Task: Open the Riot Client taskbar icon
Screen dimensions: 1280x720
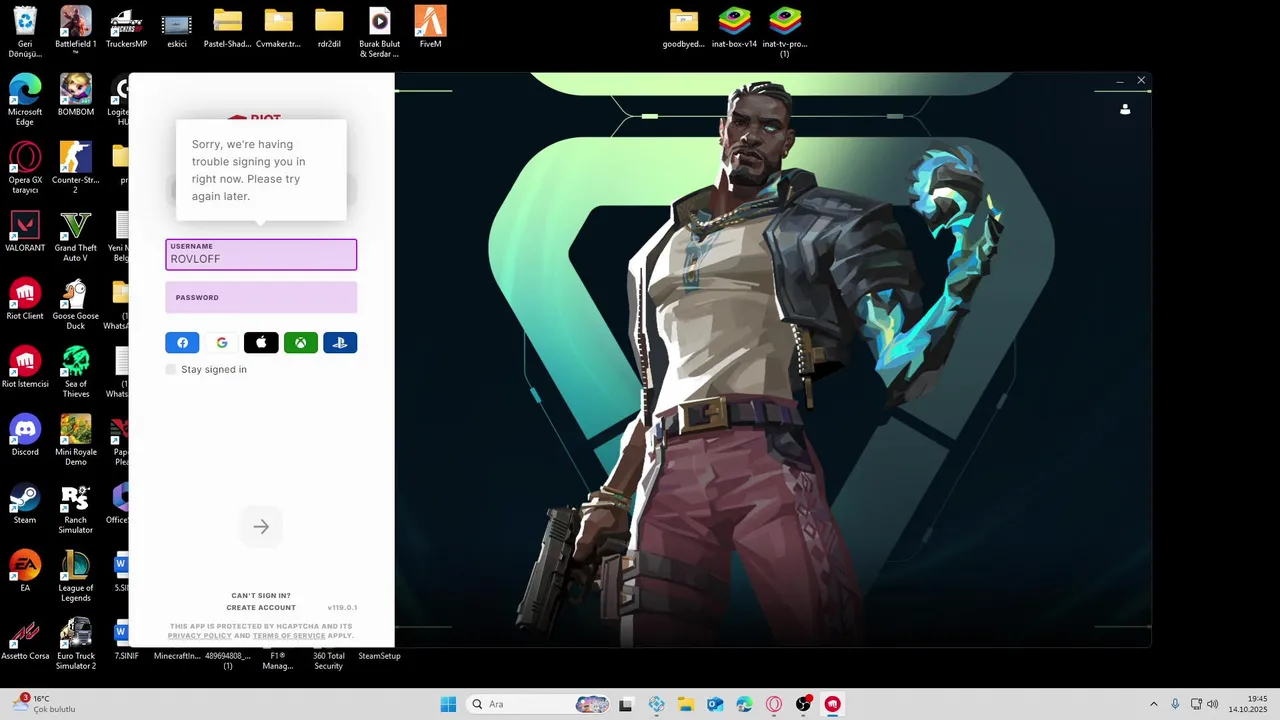Action: coord(832,704)
